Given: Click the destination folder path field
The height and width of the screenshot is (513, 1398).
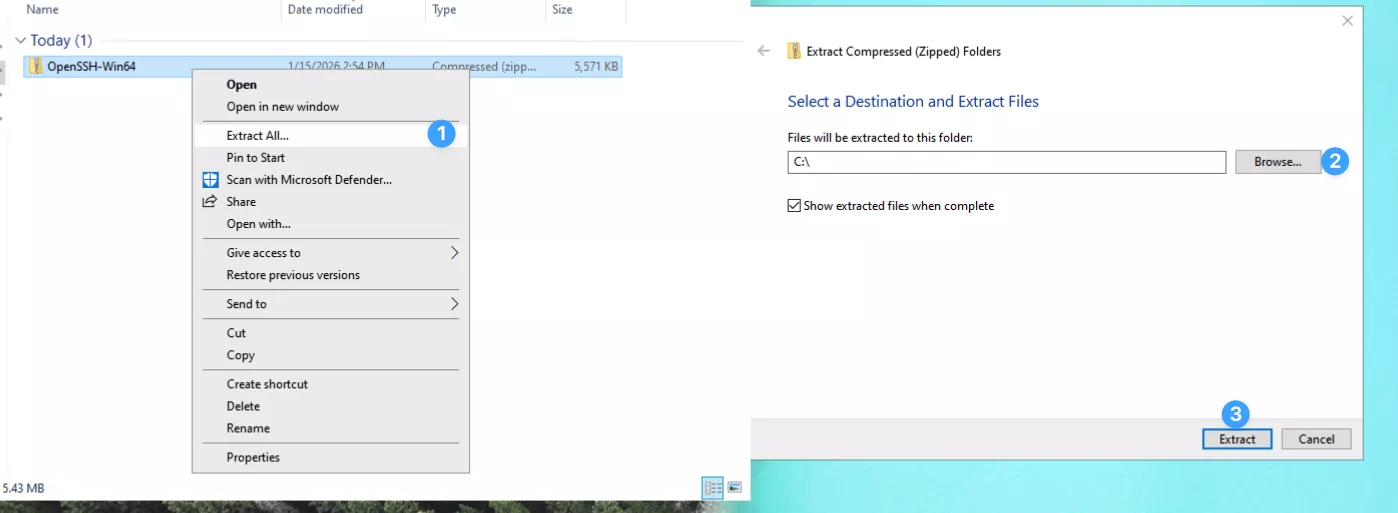Looking at the screenshot, I should 1005,162.
